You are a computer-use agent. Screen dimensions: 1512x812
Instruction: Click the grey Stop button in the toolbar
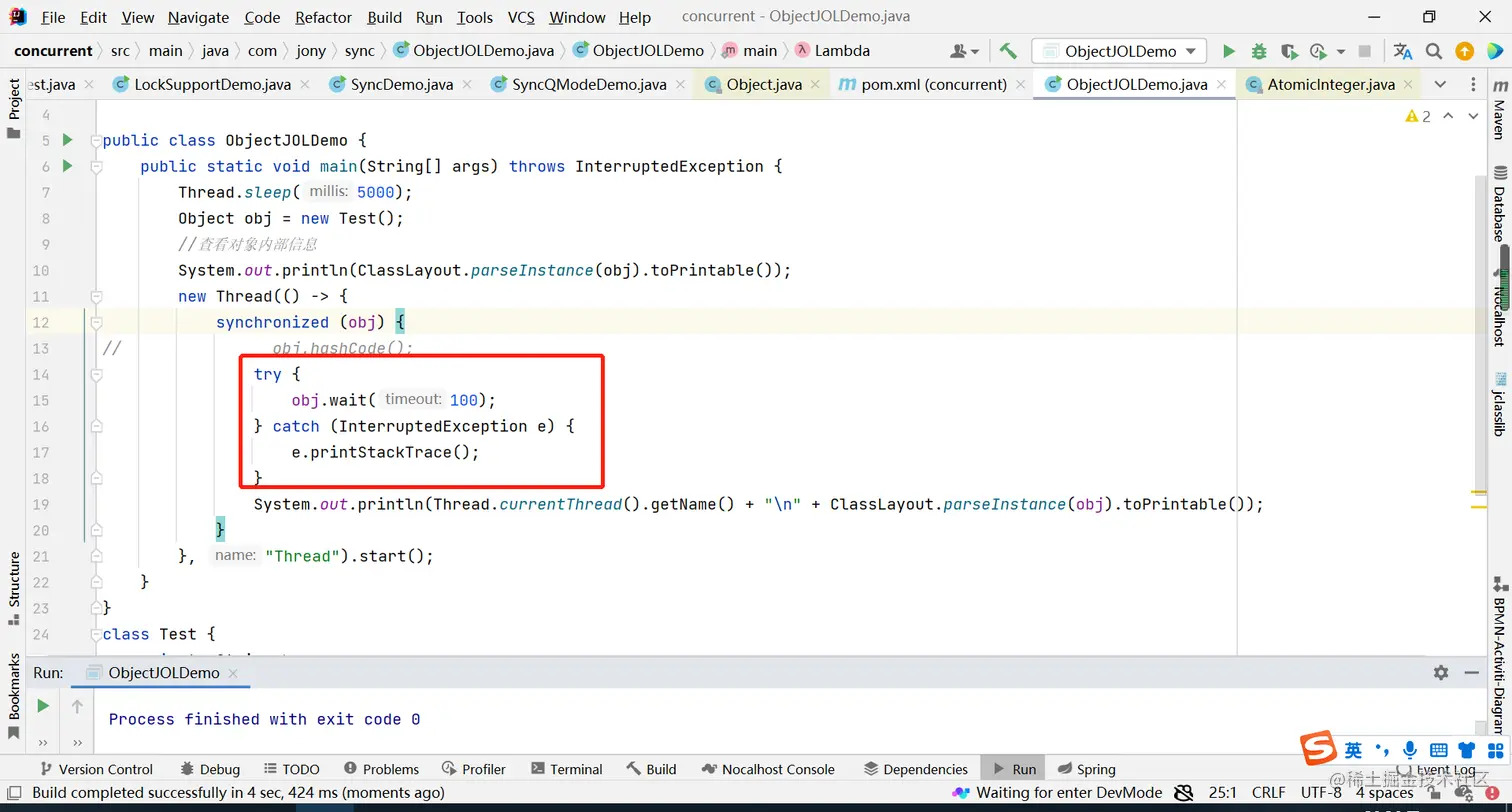pyautogui.click(x=1365, y=51)
